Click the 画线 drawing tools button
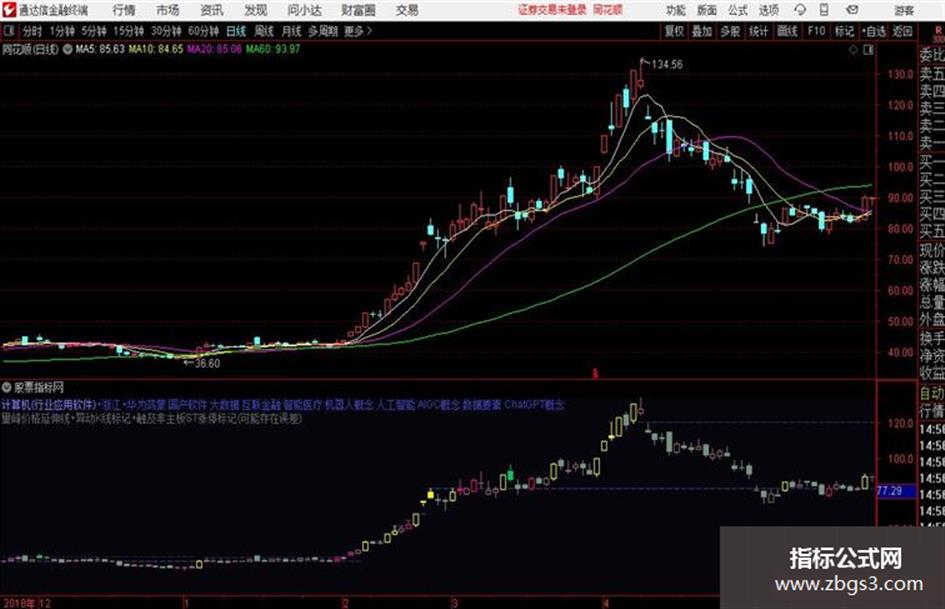The height and width of the screenshot is (609, 945). (x=787, y=31)
